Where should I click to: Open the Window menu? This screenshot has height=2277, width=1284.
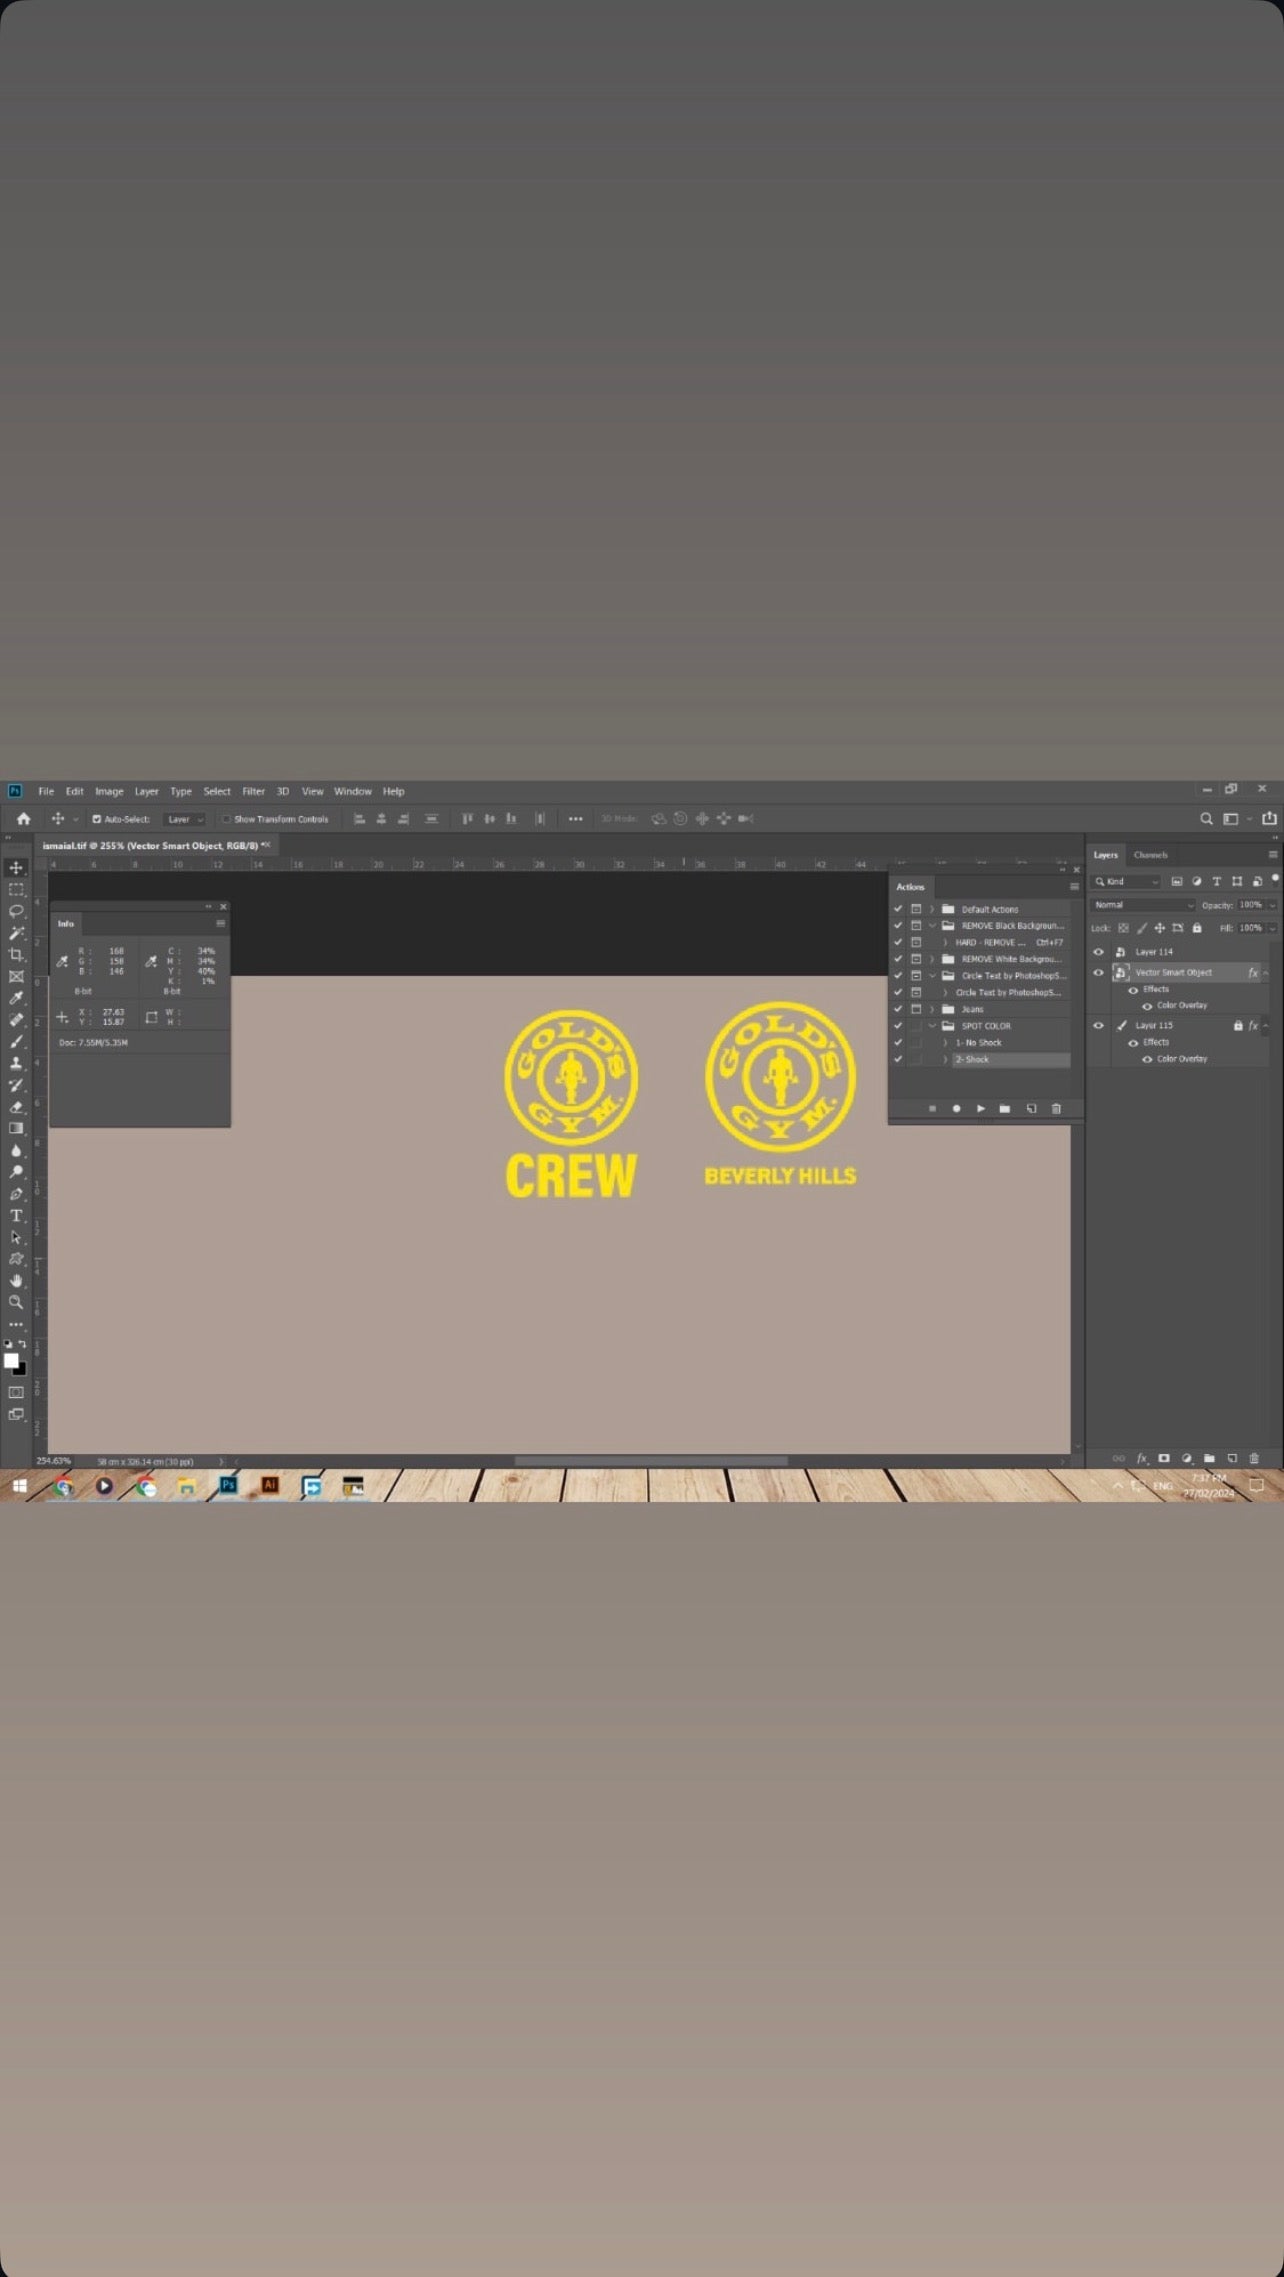353,791
